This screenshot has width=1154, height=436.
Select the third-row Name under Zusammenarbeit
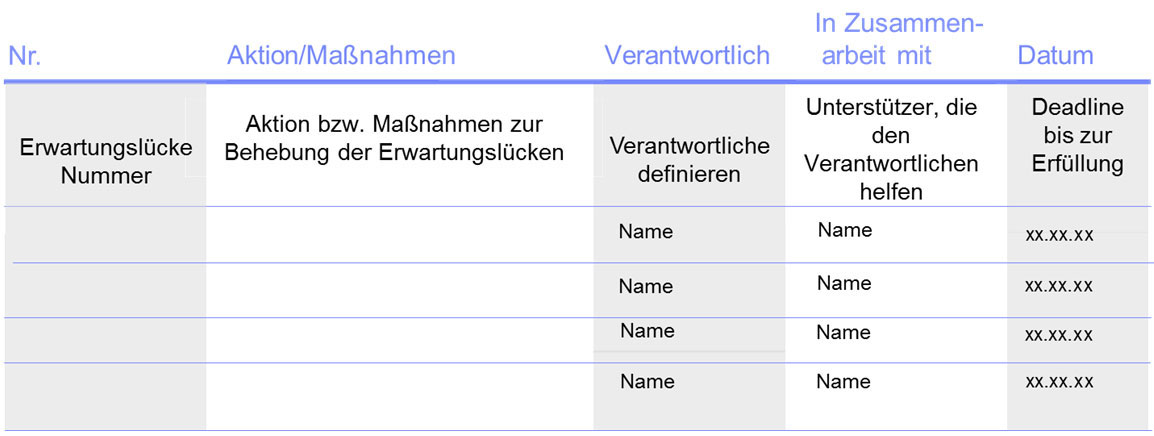pyautogui.click(x=843, y=332)
